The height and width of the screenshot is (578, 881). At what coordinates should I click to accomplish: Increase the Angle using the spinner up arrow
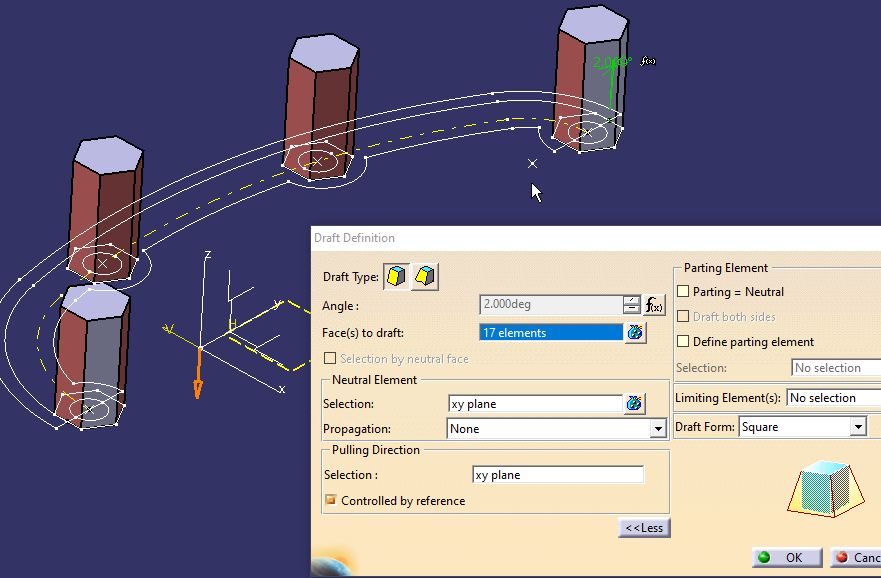point(631,300)
